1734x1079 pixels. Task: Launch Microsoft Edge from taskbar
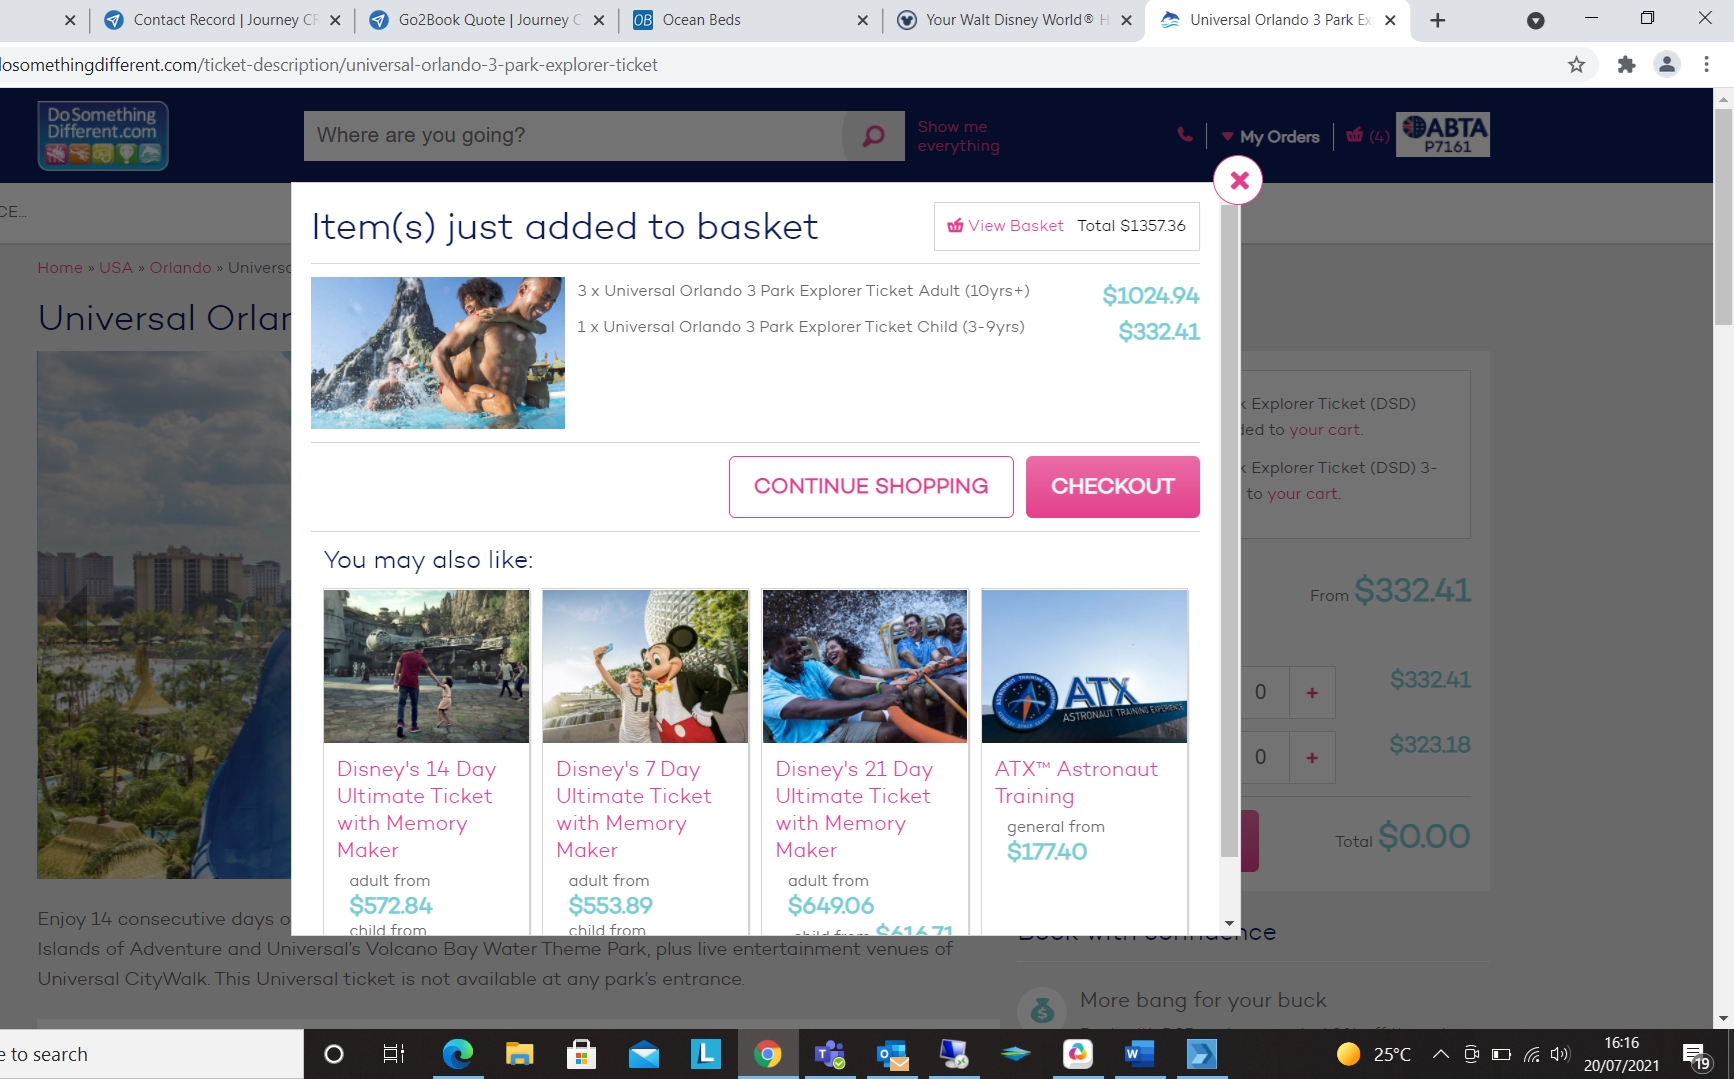[457, 1054]
